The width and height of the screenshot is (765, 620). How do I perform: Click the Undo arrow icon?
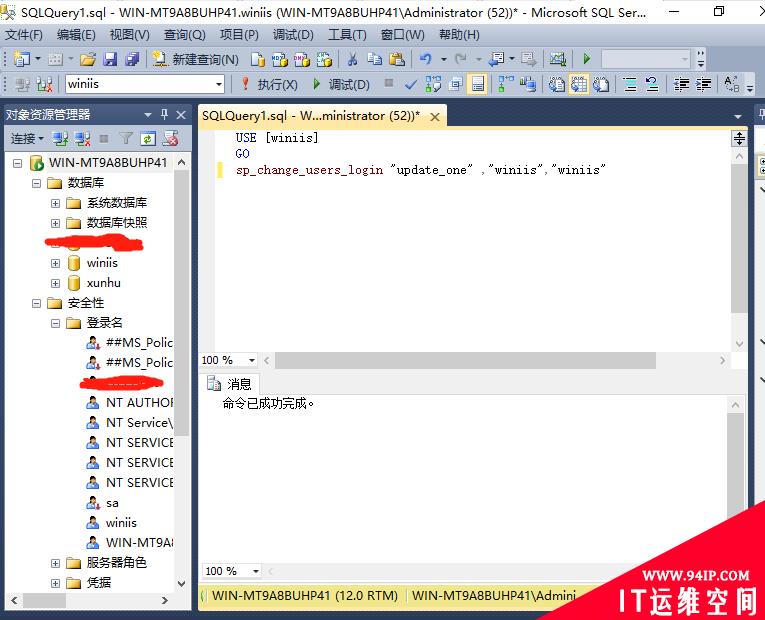point(426,60)
